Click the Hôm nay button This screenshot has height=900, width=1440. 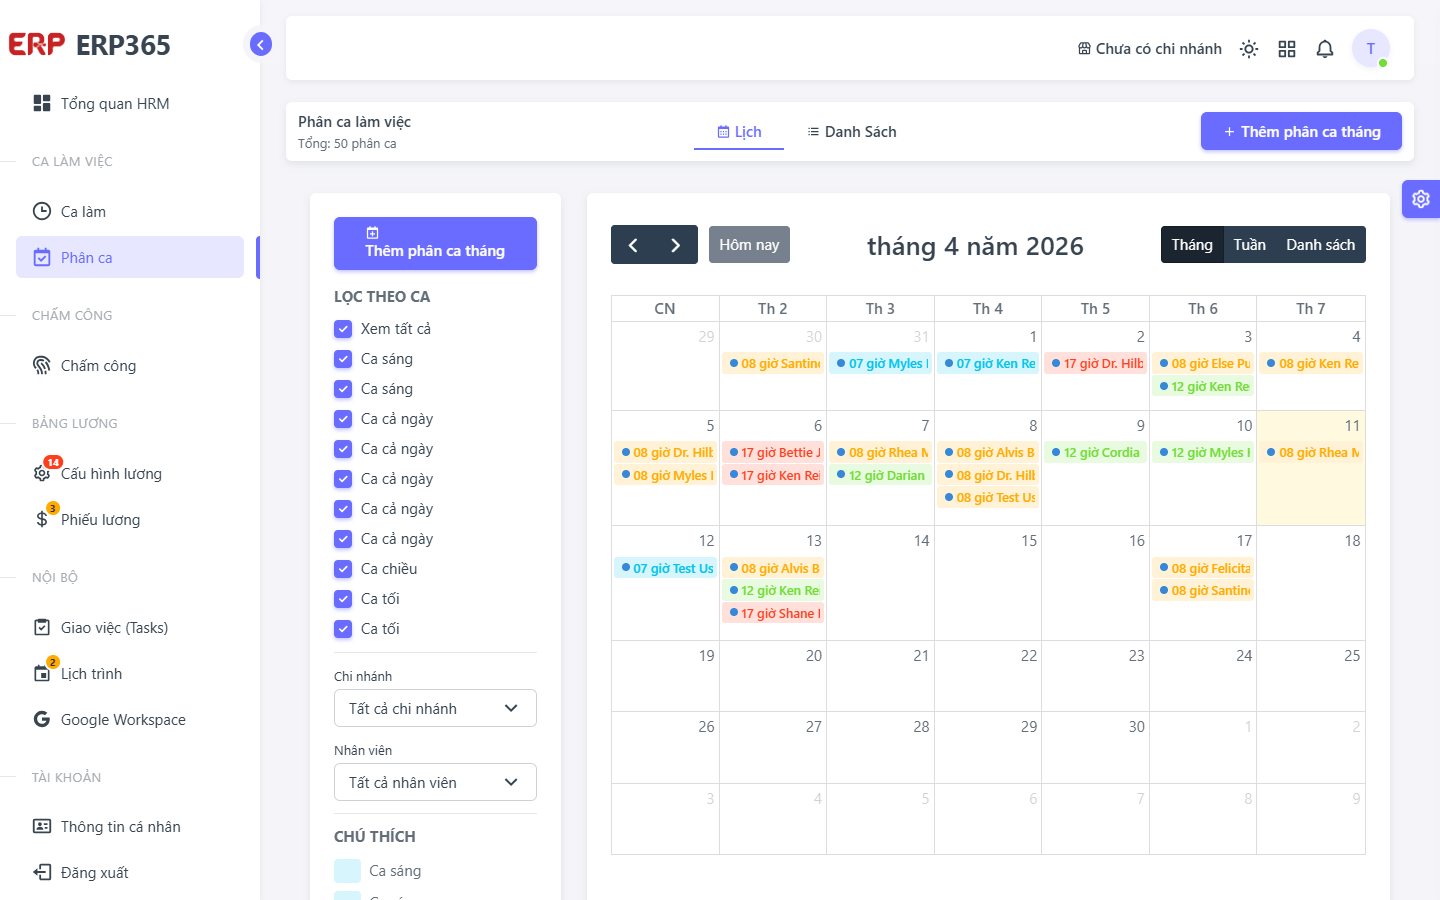[749, 245]
